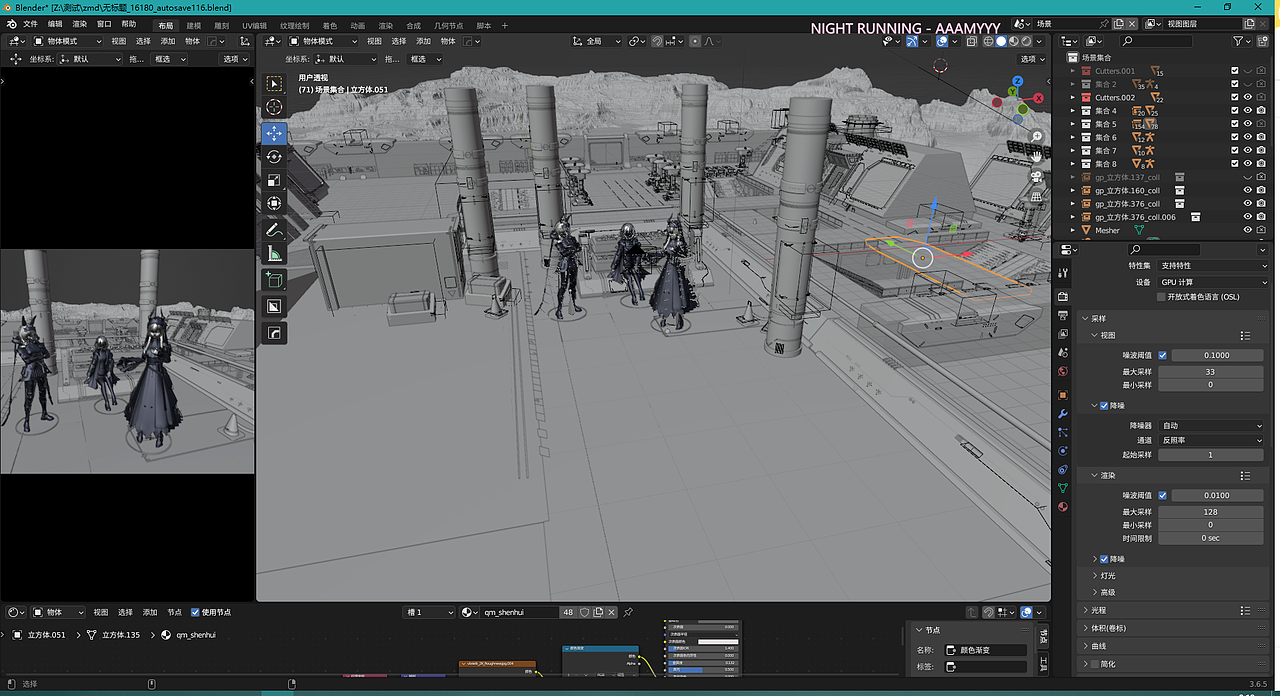The image size is (1280, 696).
Task: Toggle viewport 降噪 checkbox
Action: [x=1104, y=405]
